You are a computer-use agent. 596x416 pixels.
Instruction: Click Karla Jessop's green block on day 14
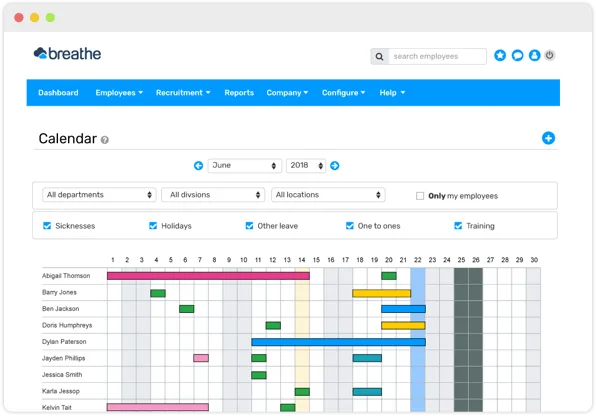click(302, 392)
